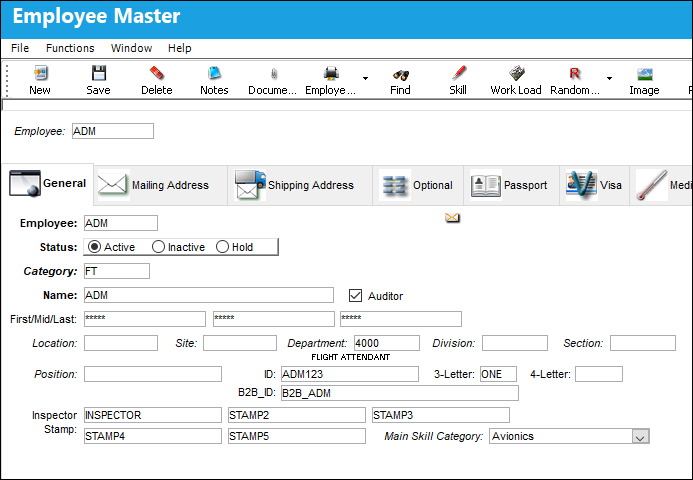Expand the Main Skill Category dropdown
693x480 pixels.
tap(641, 437)
